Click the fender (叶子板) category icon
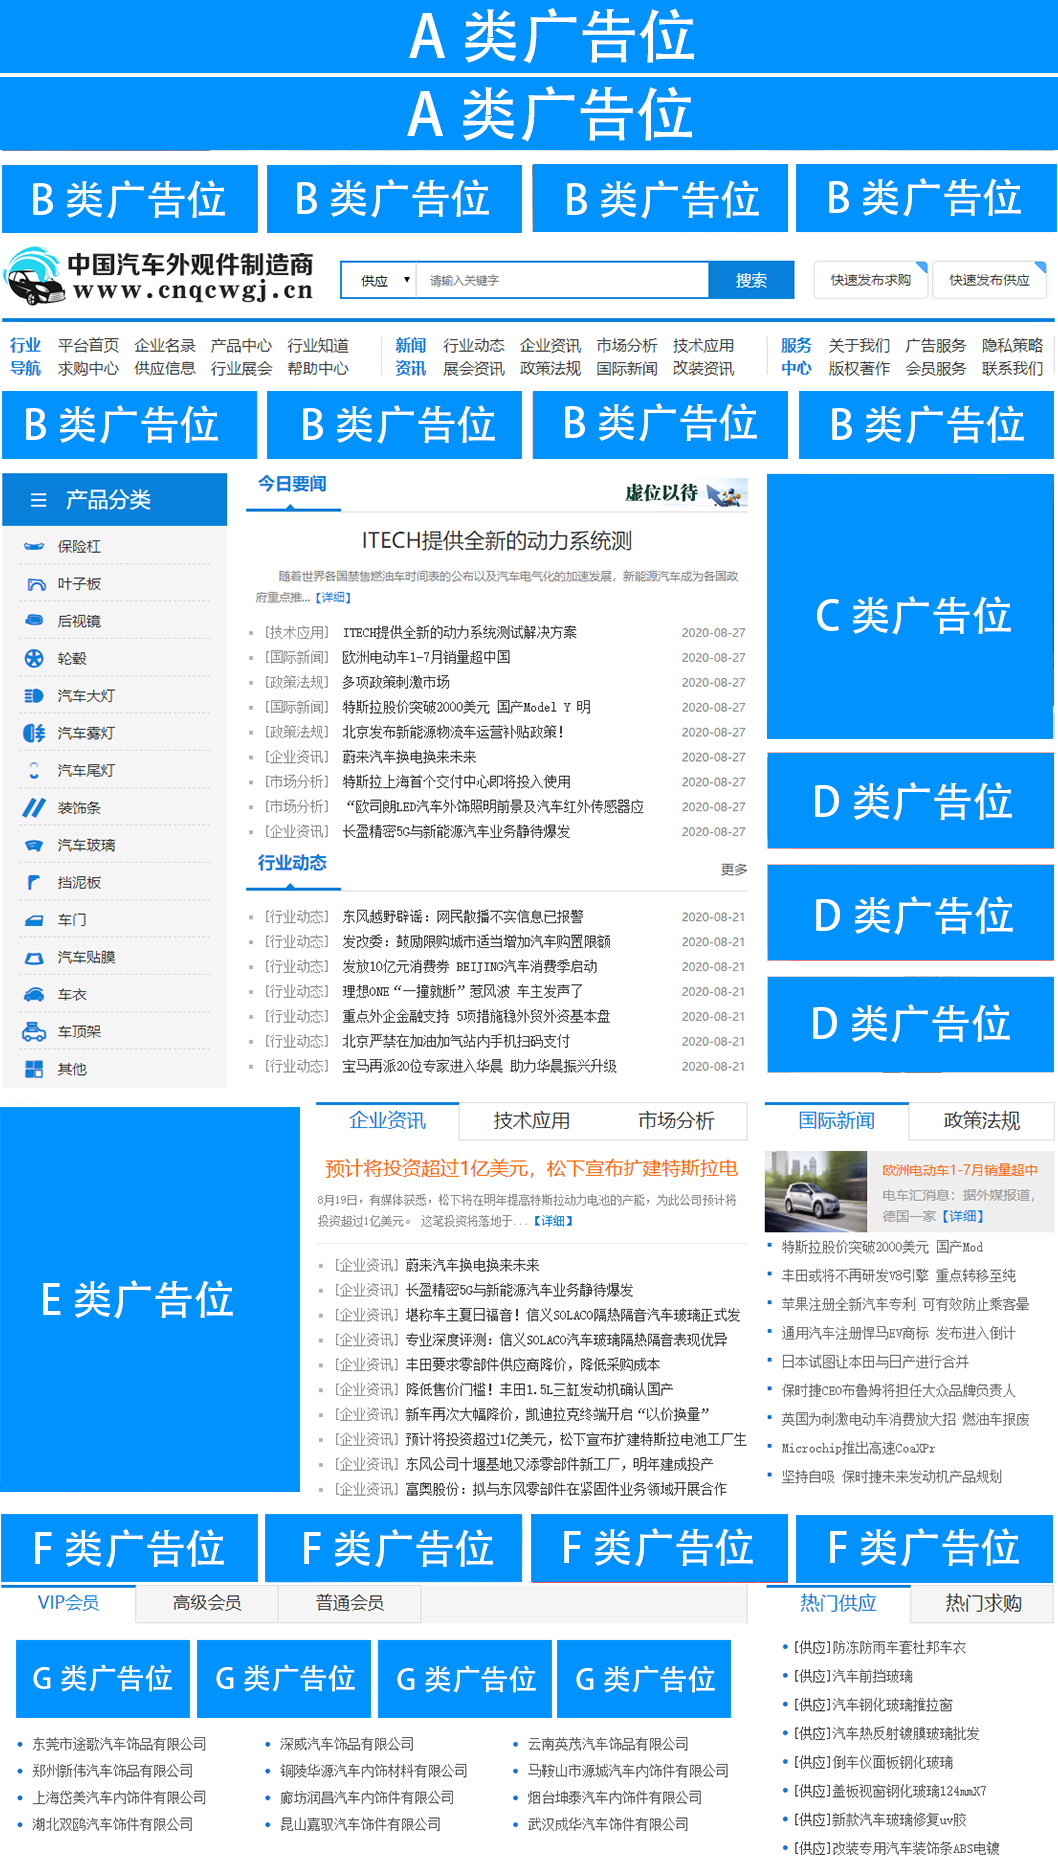This screenshot has height=1875, width=1058. coord(35,584)
